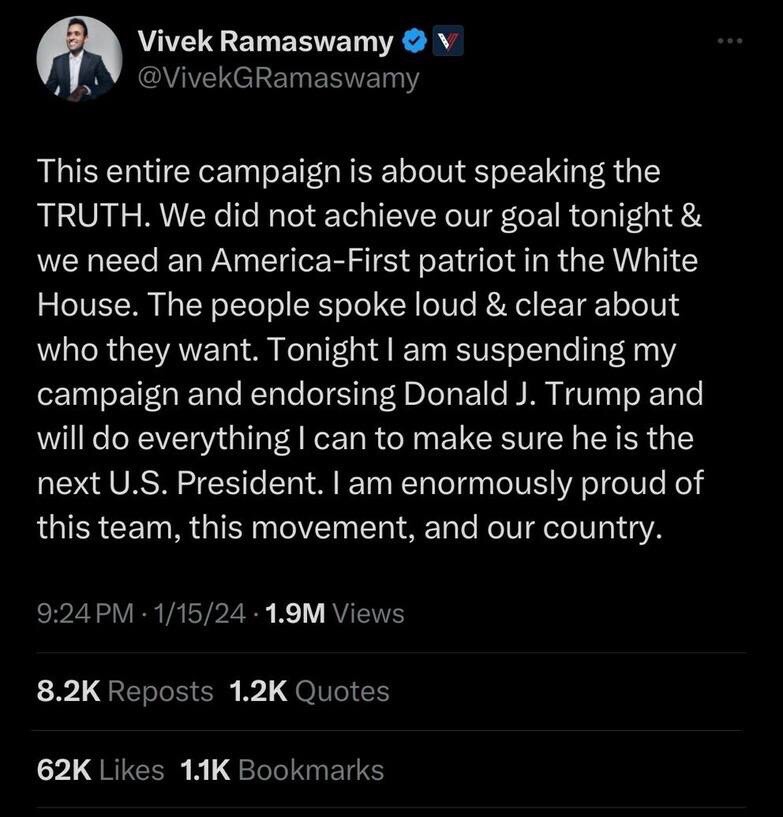Click the 1/15/24 post date

pos(200,613)
